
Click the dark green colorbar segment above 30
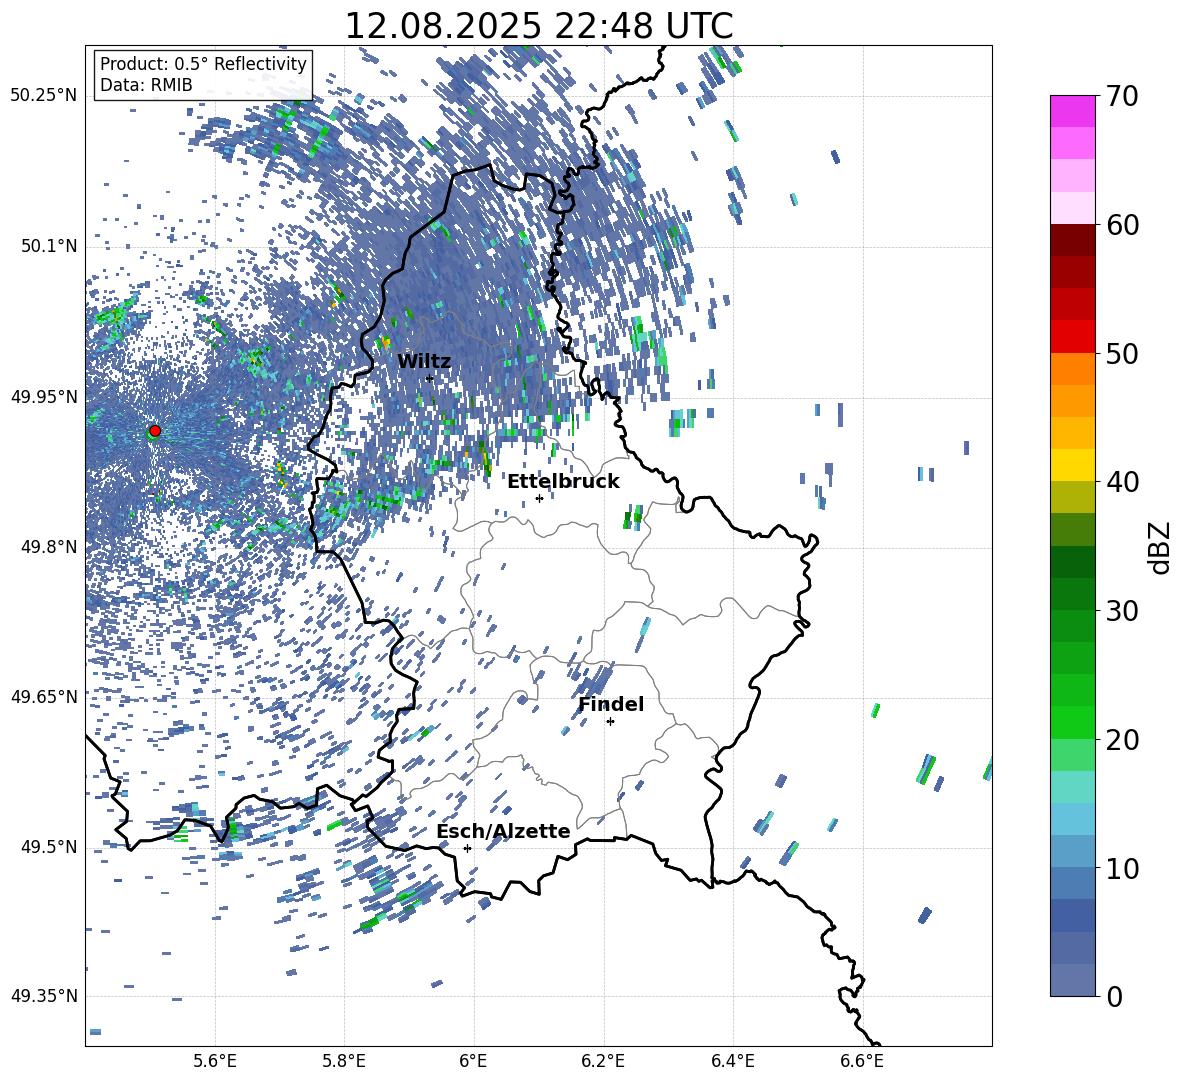click(1073, 594)
